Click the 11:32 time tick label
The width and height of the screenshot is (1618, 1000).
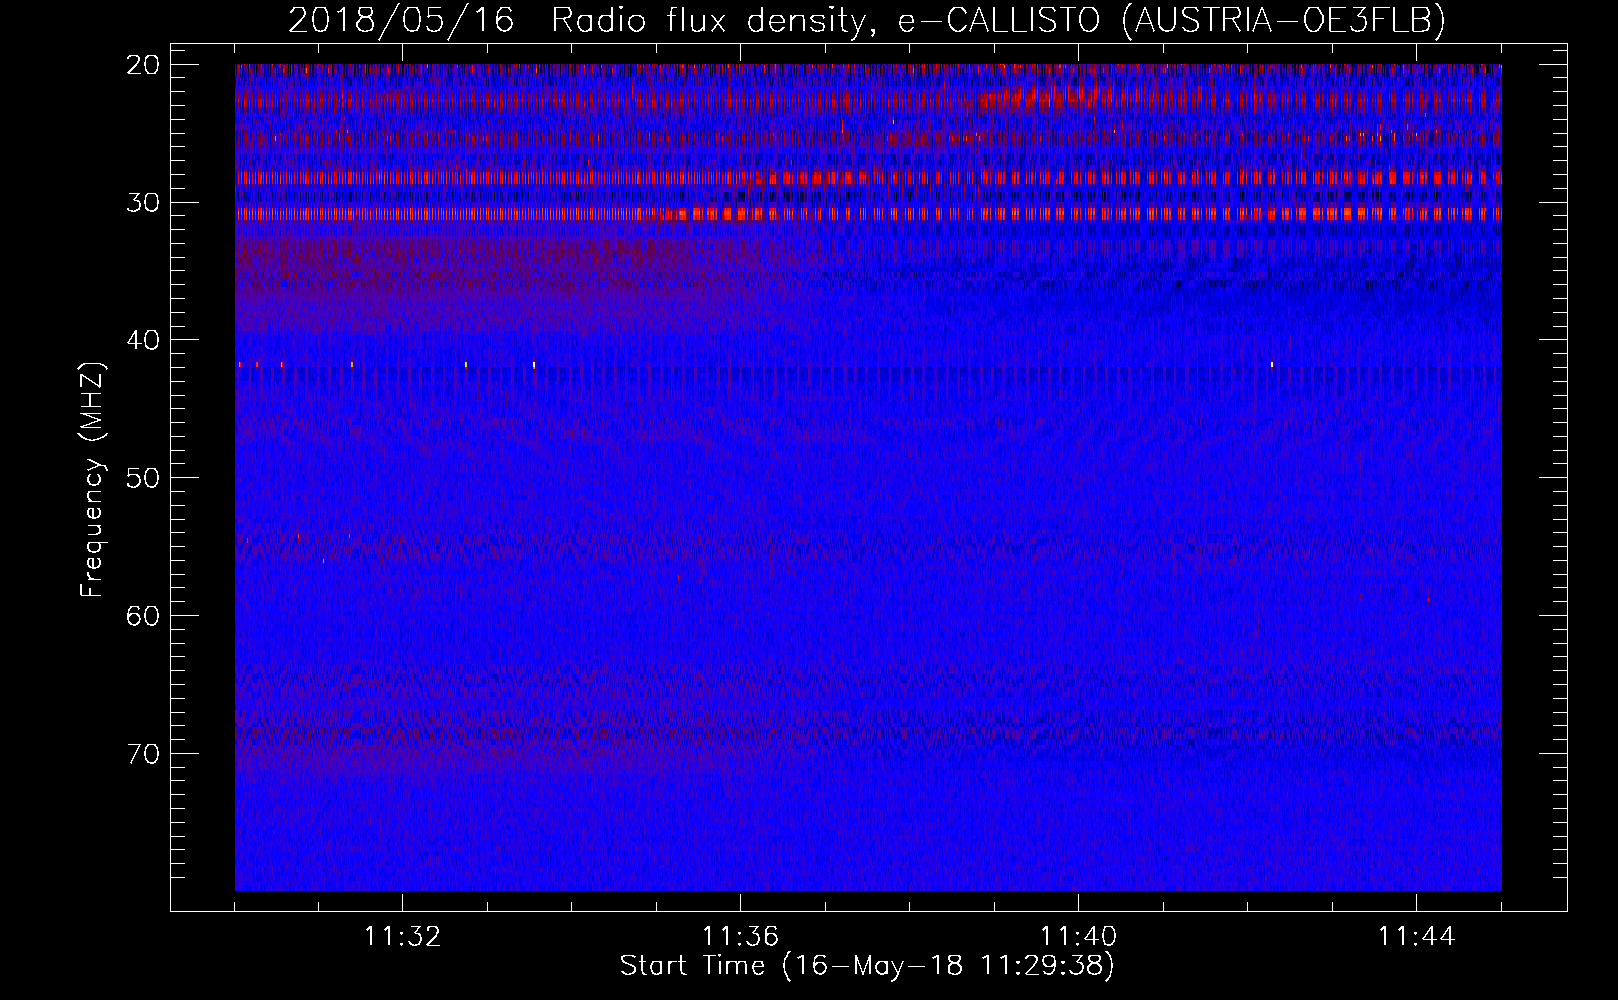click(402, 937)
